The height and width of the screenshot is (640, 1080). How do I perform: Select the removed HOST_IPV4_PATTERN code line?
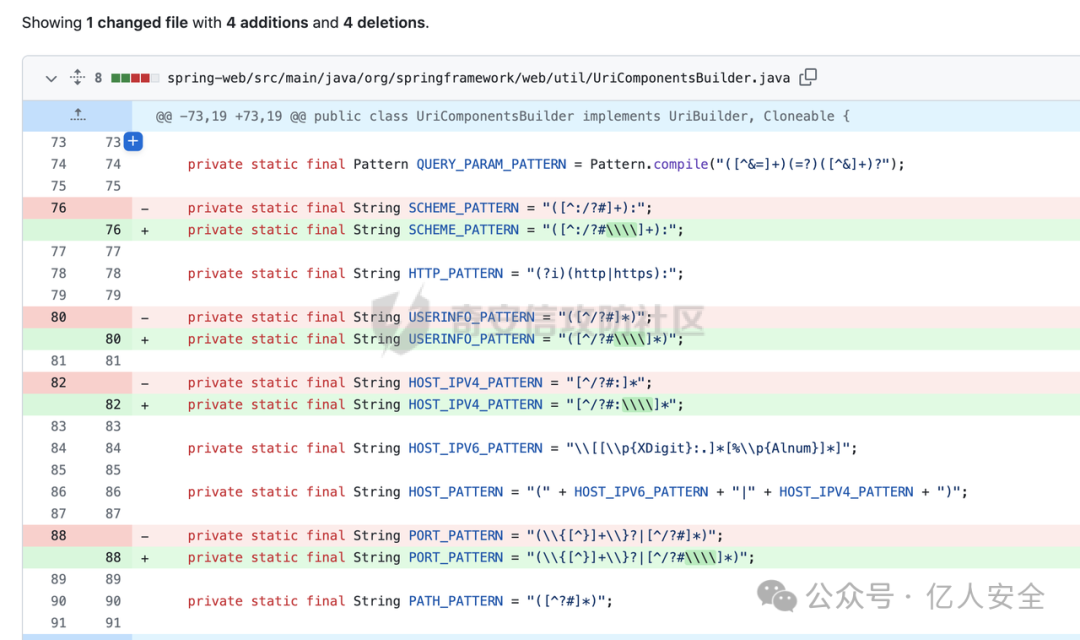pyautogui.click(x=419, y=382)
